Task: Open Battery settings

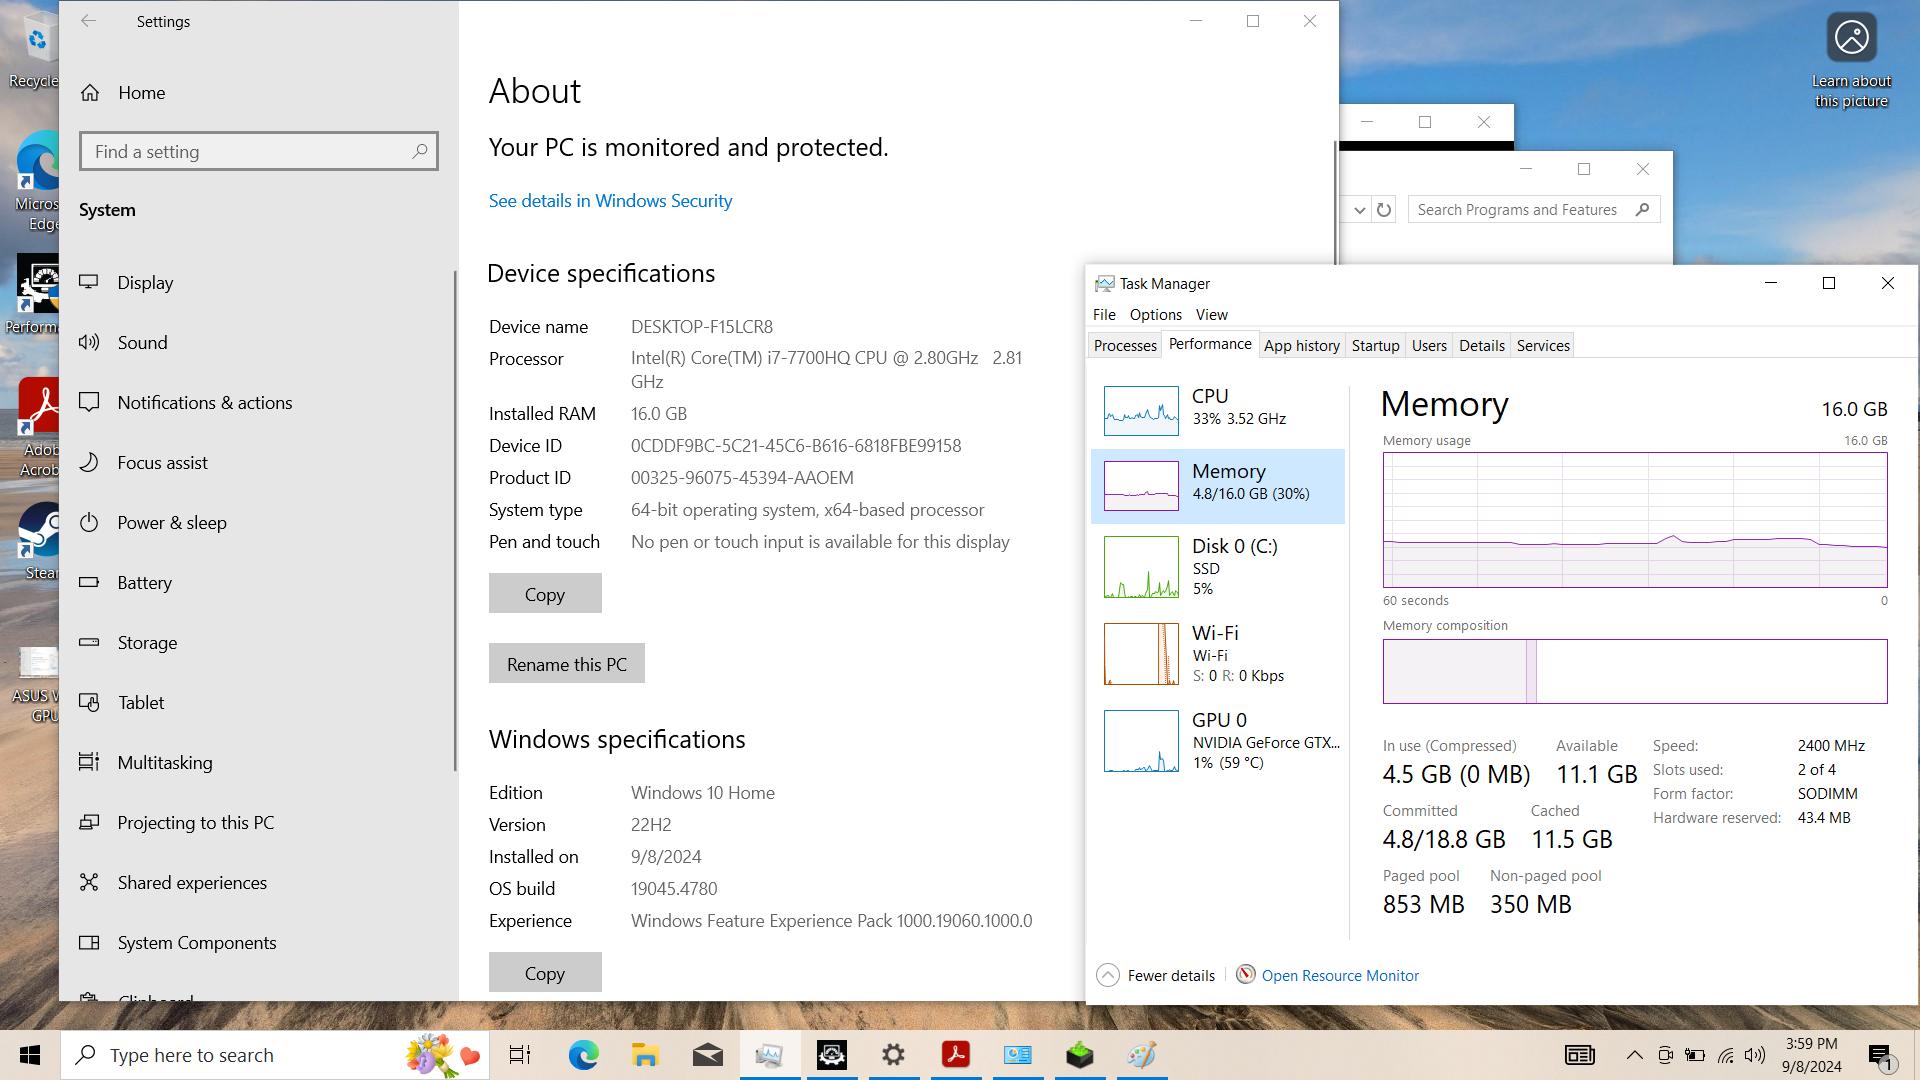Action: [x=258, y=583]
